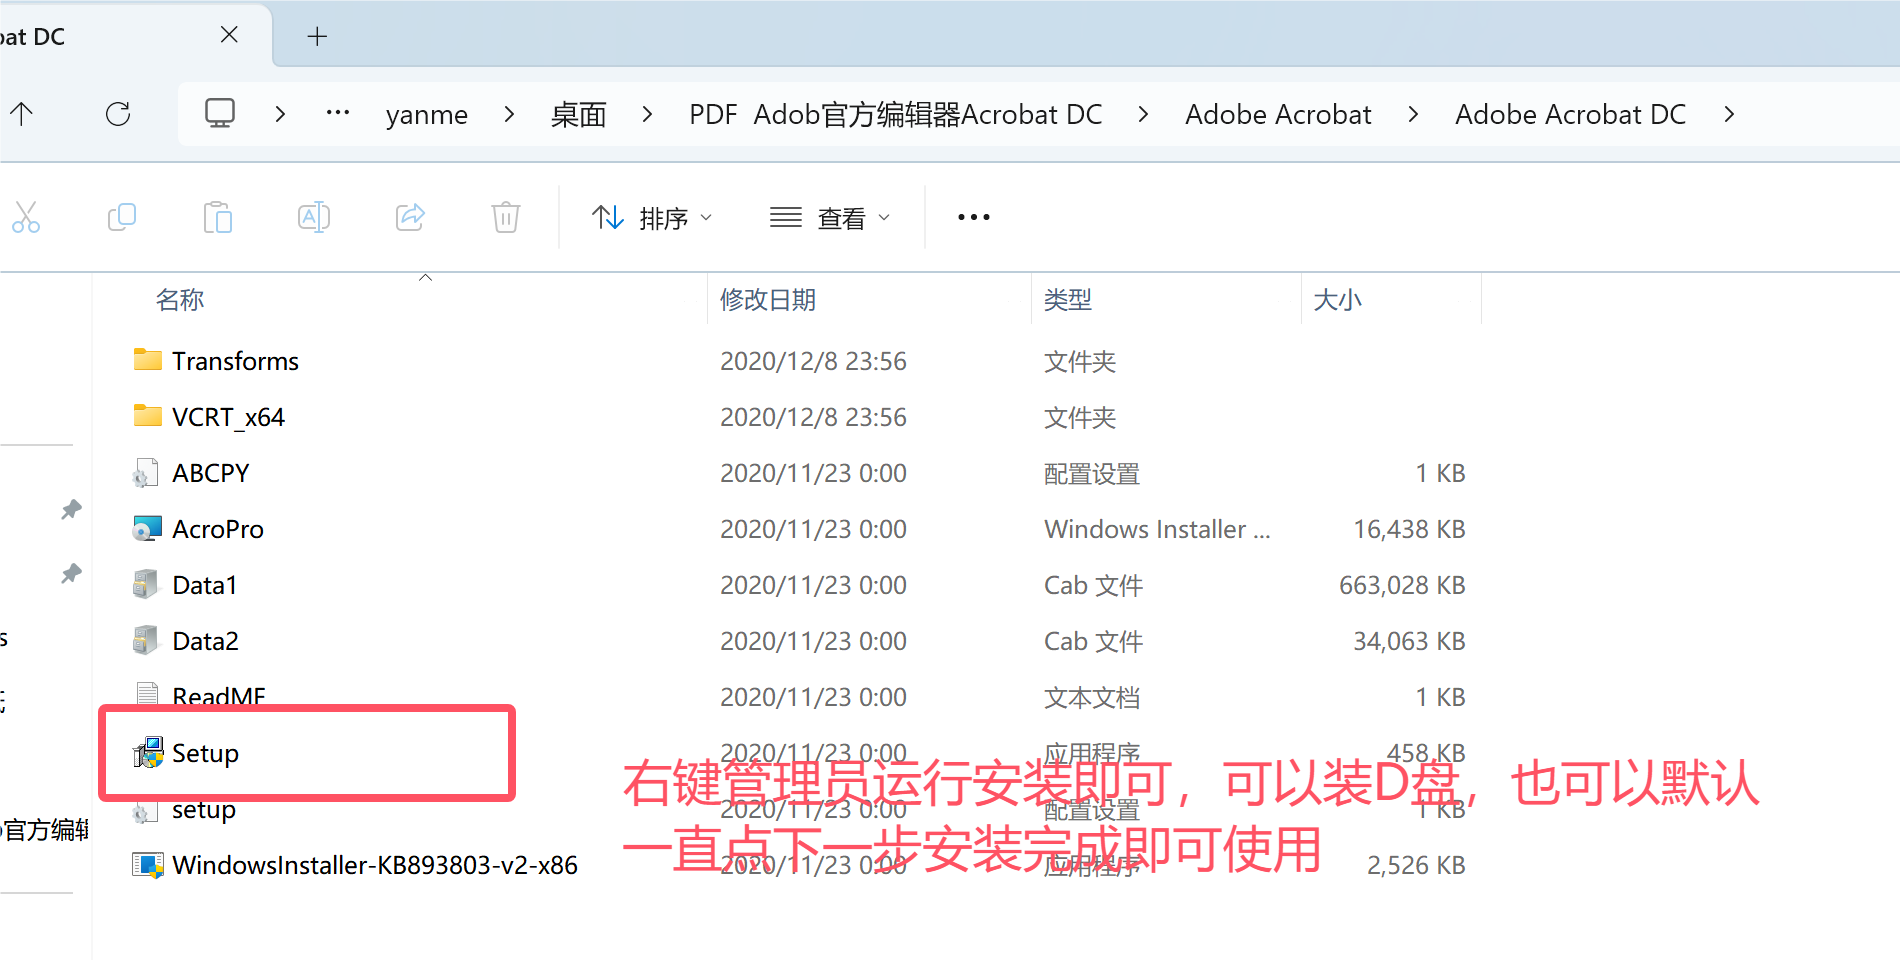Click the Share icon
The height and width of the screenshot is (960, 1900).
[x=410, y=217]
